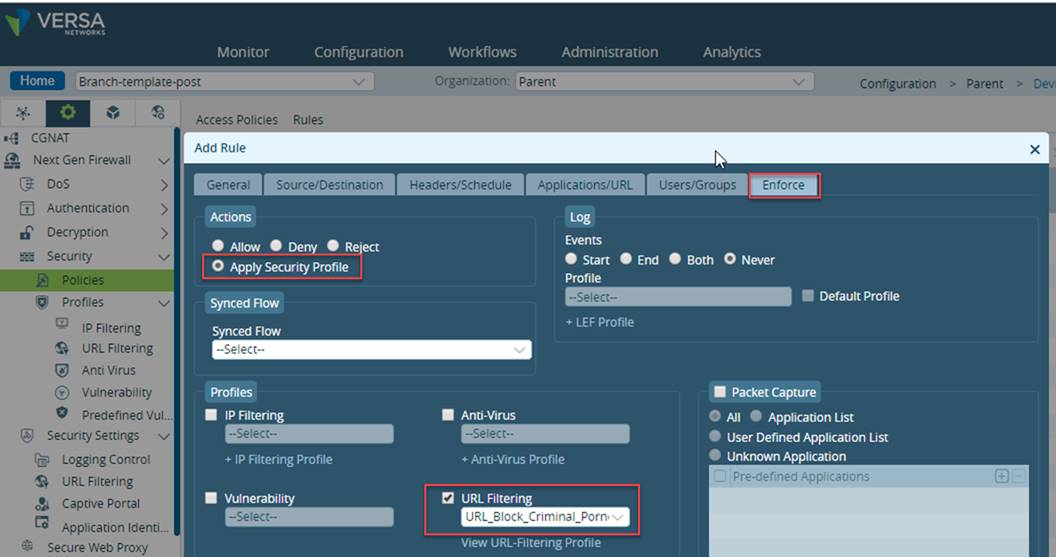Click URL Filtering icon under Security Settings
Viewport: 1056px width, 557px height.
pyautogui.click(x=42, y=482)
